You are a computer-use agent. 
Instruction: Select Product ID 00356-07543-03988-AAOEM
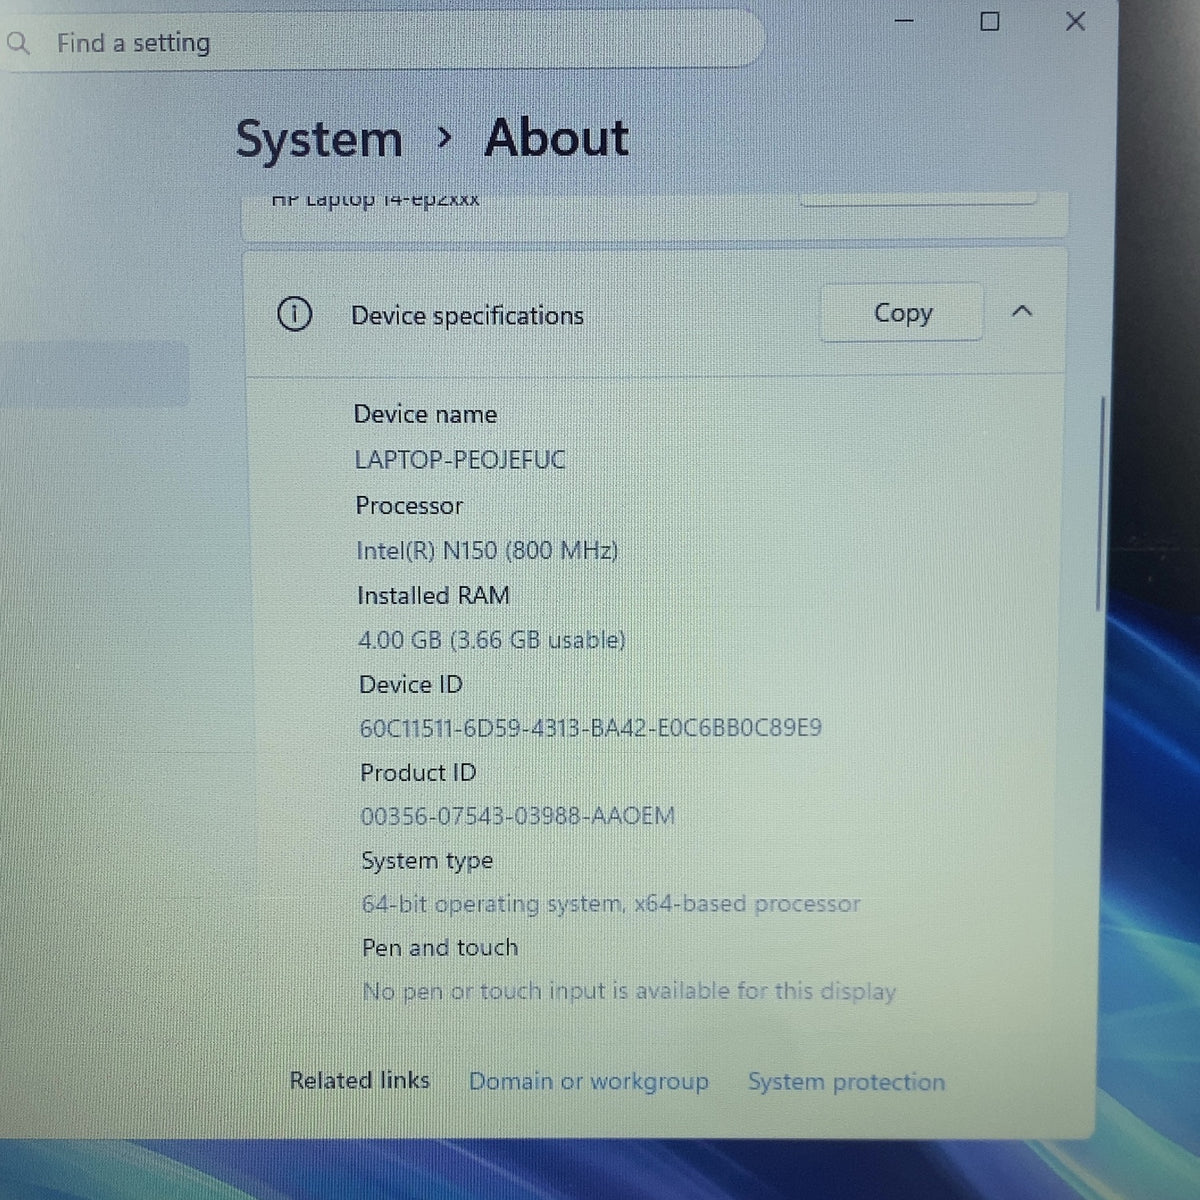pos(518,816)
